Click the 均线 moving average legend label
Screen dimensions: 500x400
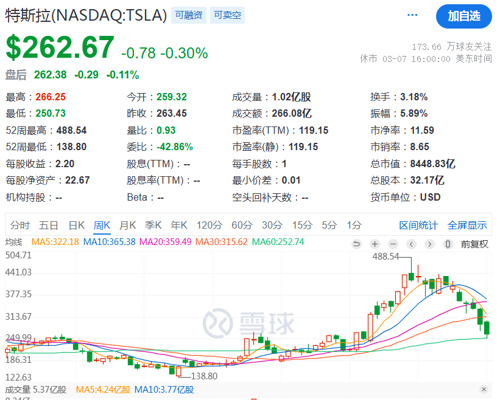(14, 242)
